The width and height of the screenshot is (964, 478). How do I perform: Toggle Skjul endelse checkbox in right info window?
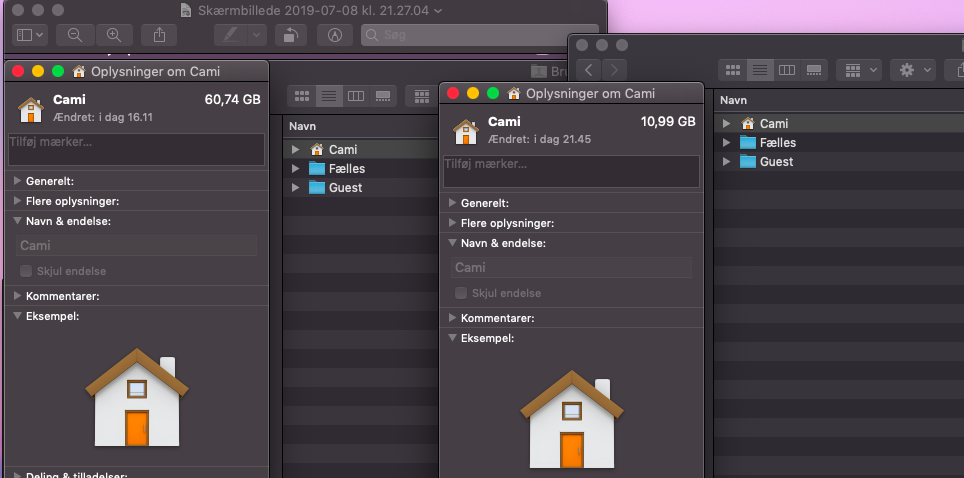[460, 293]
